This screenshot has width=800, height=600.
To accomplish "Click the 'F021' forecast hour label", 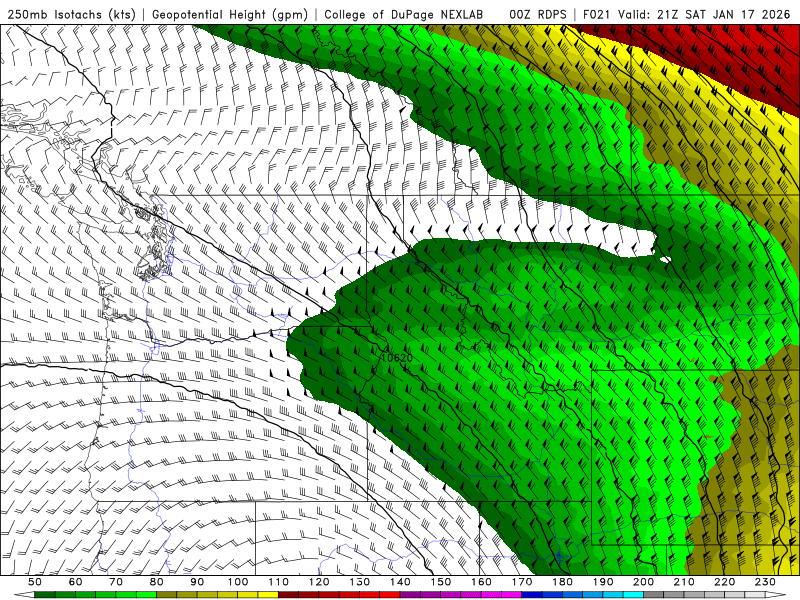I will 597,14.
